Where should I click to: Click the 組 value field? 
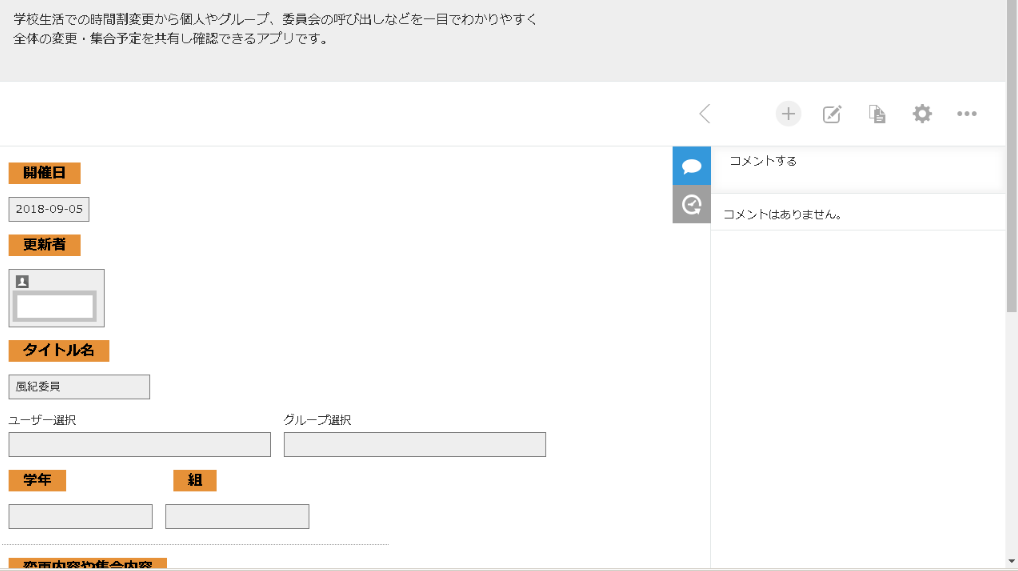click(x=237, y=516)
